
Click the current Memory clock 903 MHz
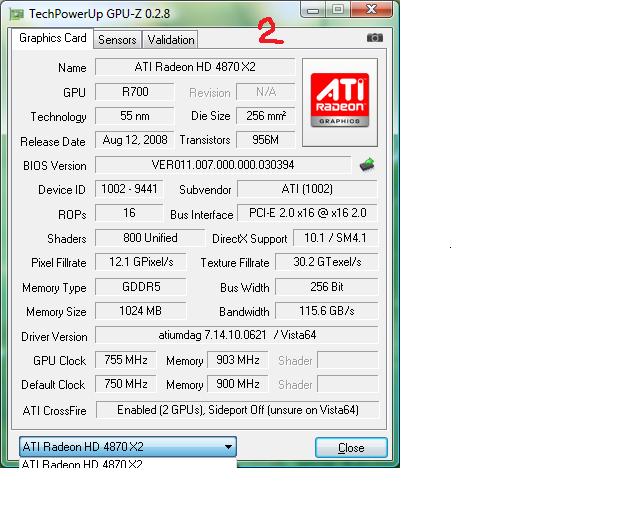(238, 360)
